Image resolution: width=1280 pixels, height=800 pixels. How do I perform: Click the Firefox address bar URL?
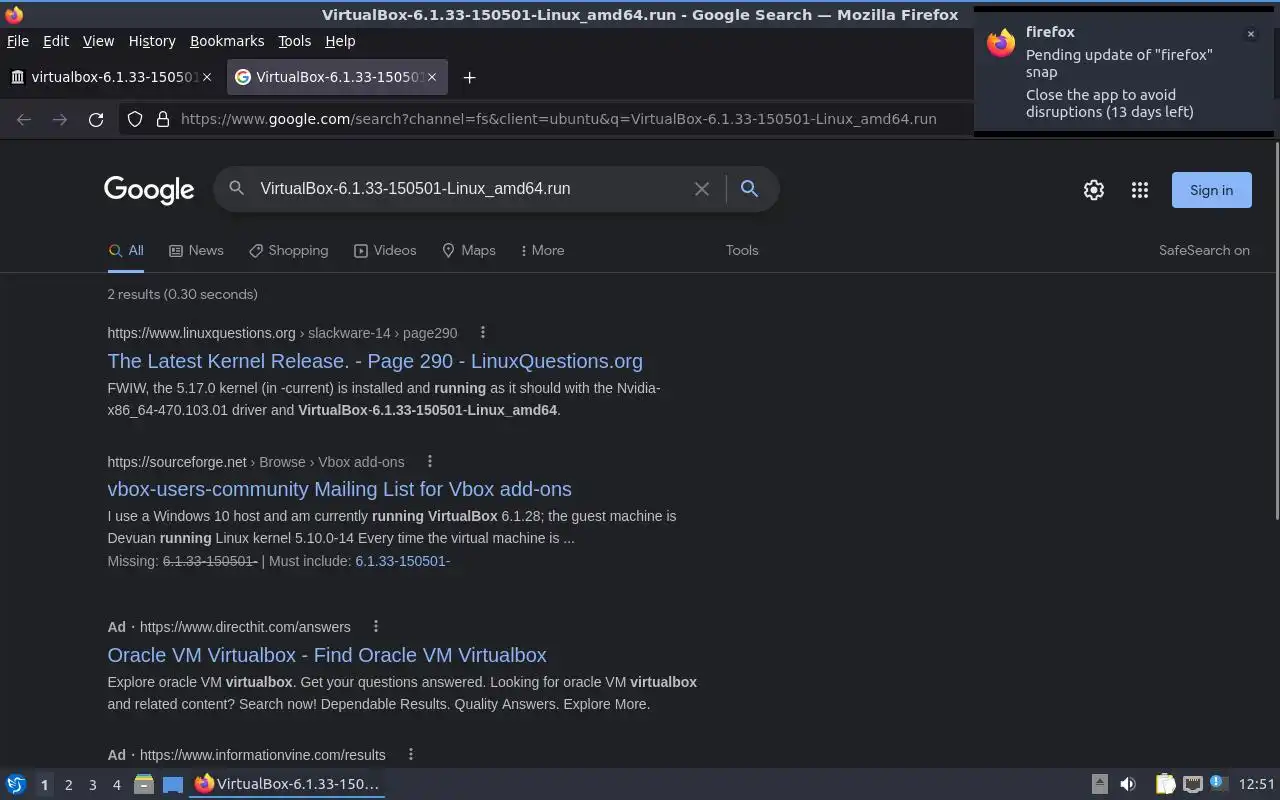558,119
